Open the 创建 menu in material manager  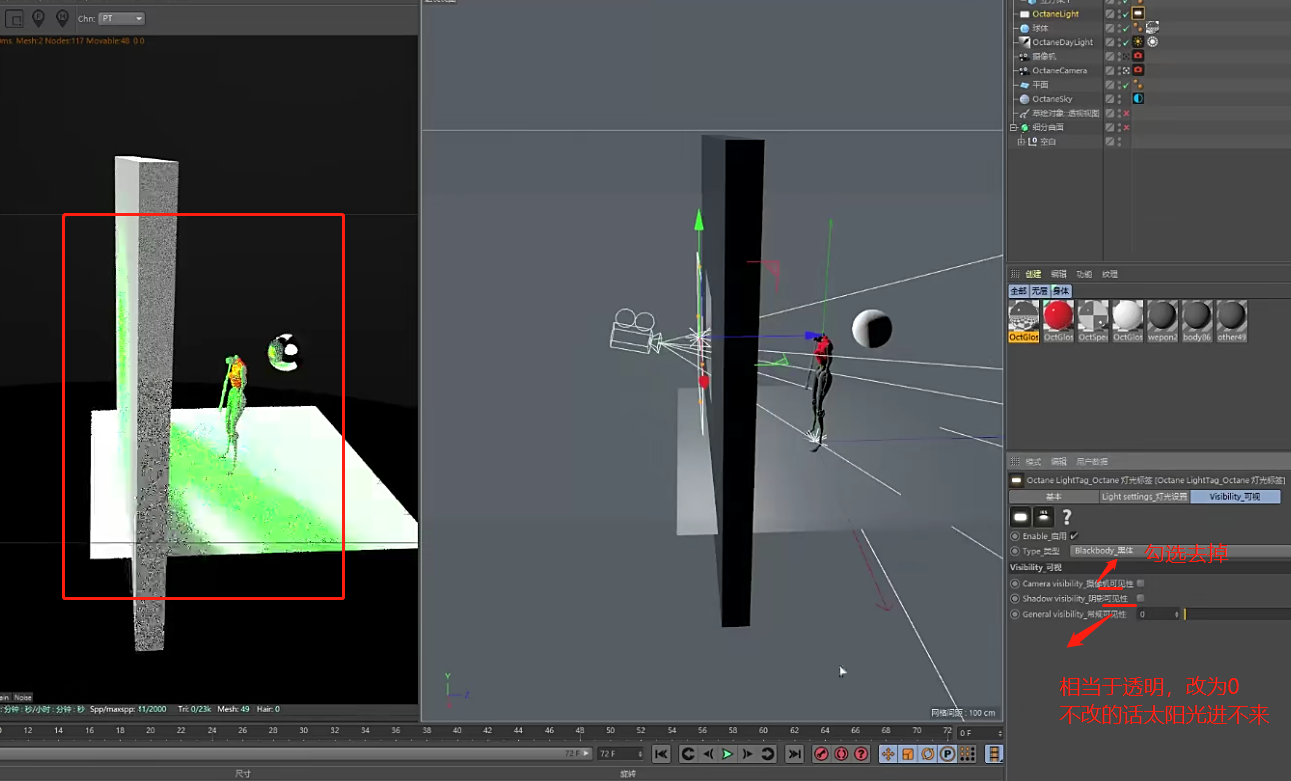point(1033,274)
